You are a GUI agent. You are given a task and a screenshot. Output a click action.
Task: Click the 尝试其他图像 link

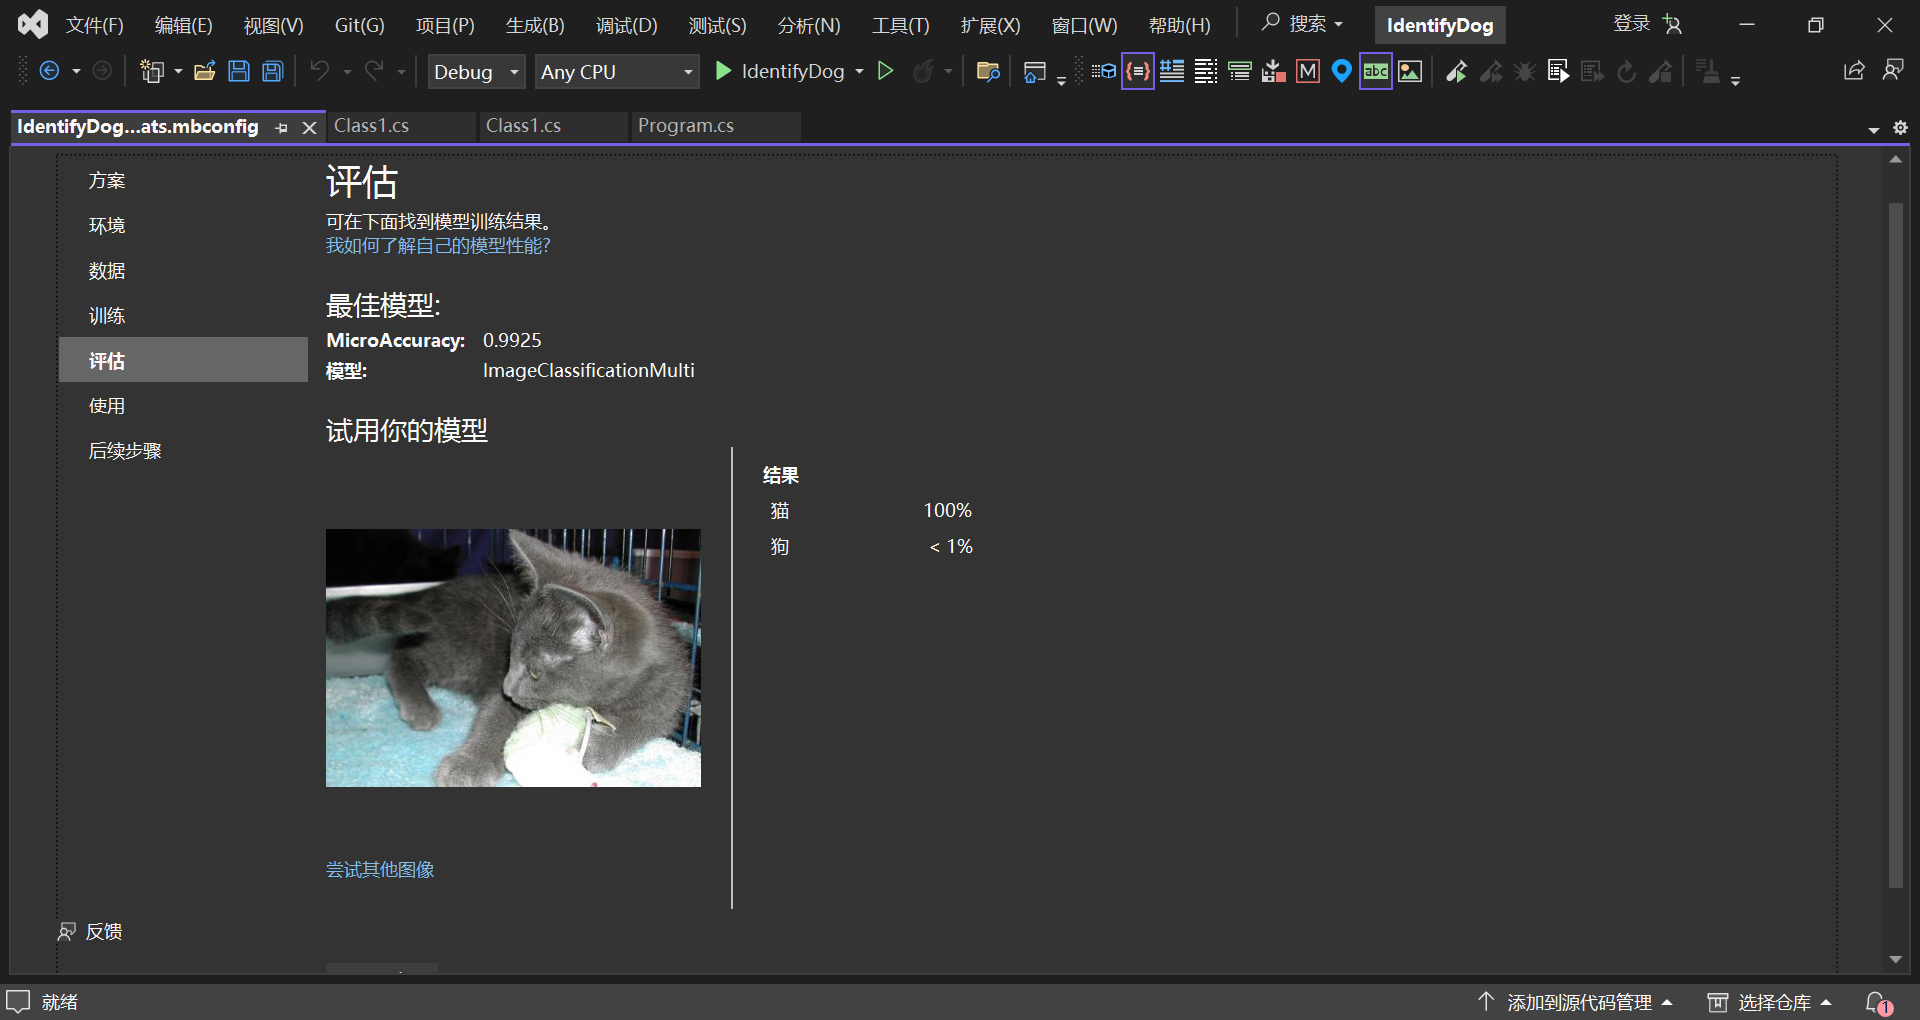pyautogui.click(x=380, y=870)
